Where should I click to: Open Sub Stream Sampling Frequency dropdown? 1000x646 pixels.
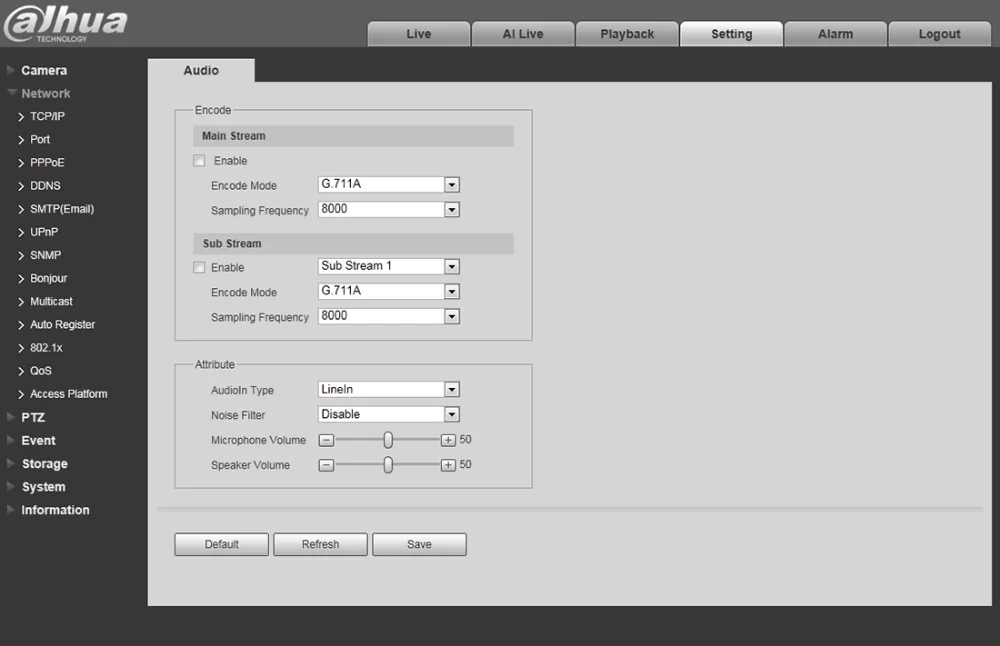point(388,316)
